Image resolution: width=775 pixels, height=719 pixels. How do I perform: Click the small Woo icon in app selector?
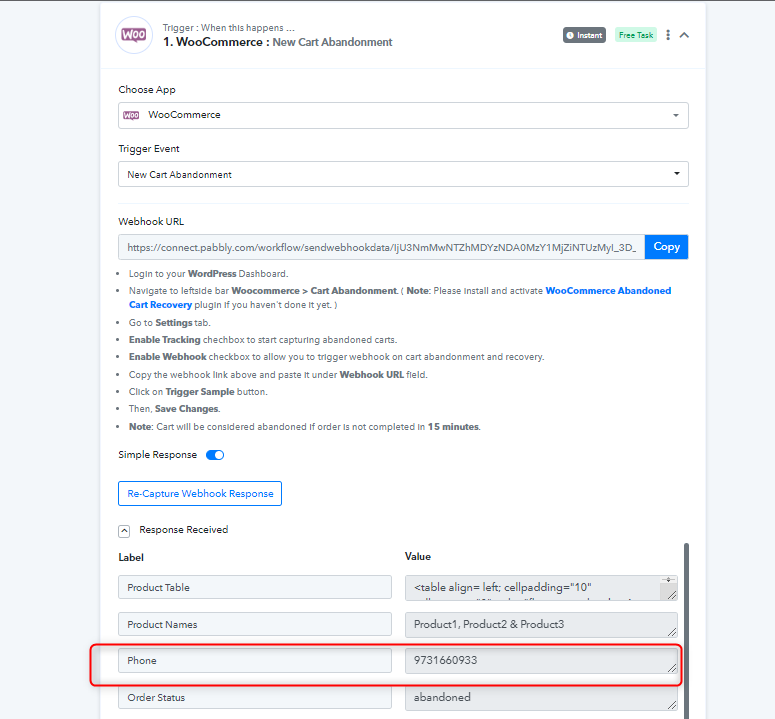pos(131,115)
